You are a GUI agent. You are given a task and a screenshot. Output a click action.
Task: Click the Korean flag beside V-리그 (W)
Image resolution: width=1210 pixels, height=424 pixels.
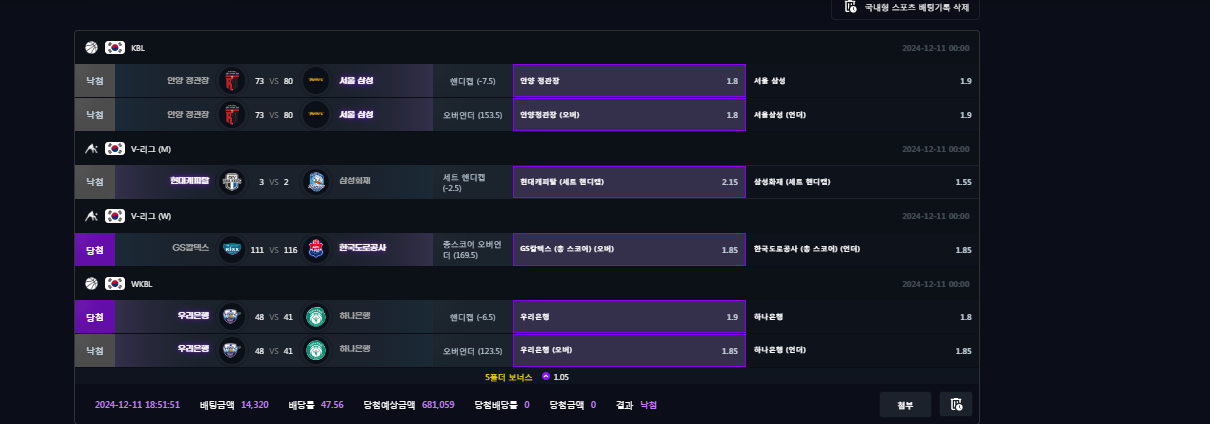pyautogui.click(x=115, y=216)
